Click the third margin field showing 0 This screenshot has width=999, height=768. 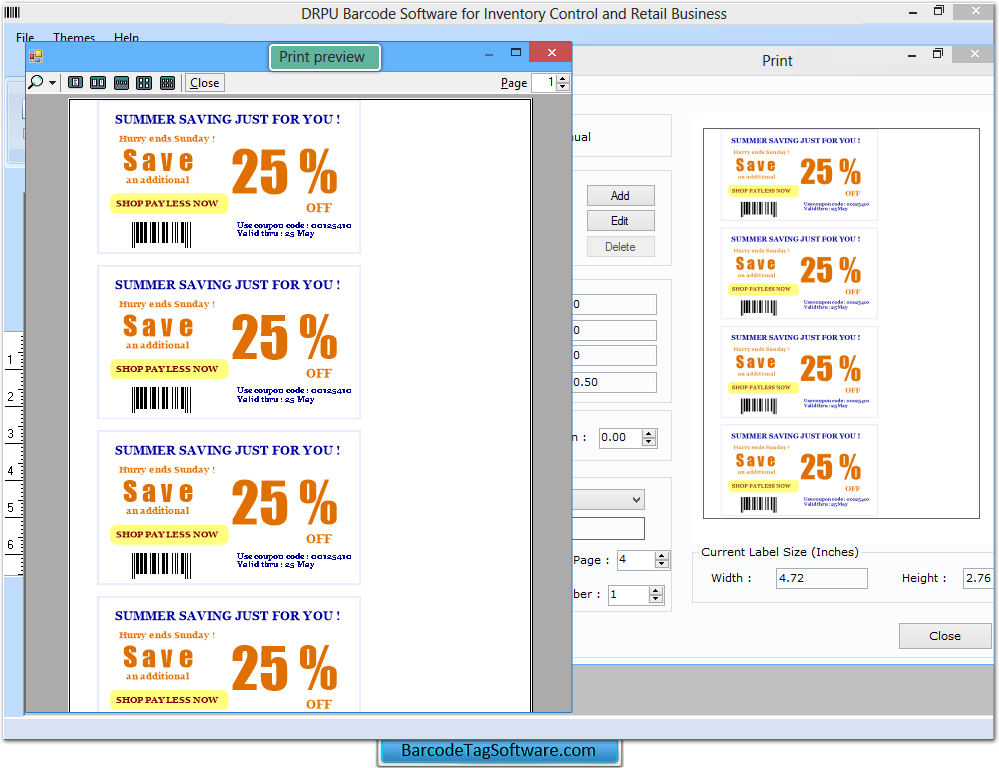pos(614,356)
